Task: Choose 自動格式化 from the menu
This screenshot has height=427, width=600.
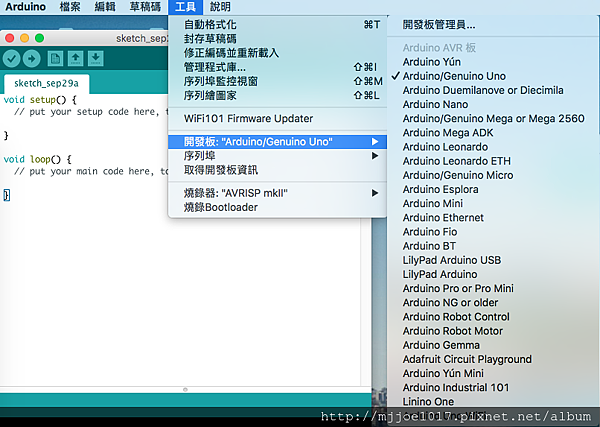Action: pos(277,24)
